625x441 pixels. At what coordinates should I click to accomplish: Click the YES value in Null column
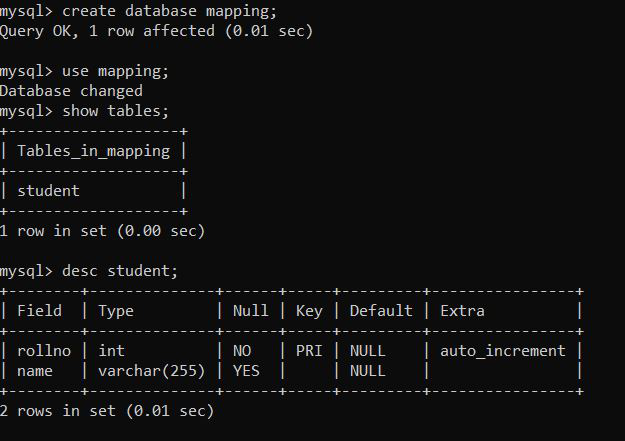coord(246,370)
